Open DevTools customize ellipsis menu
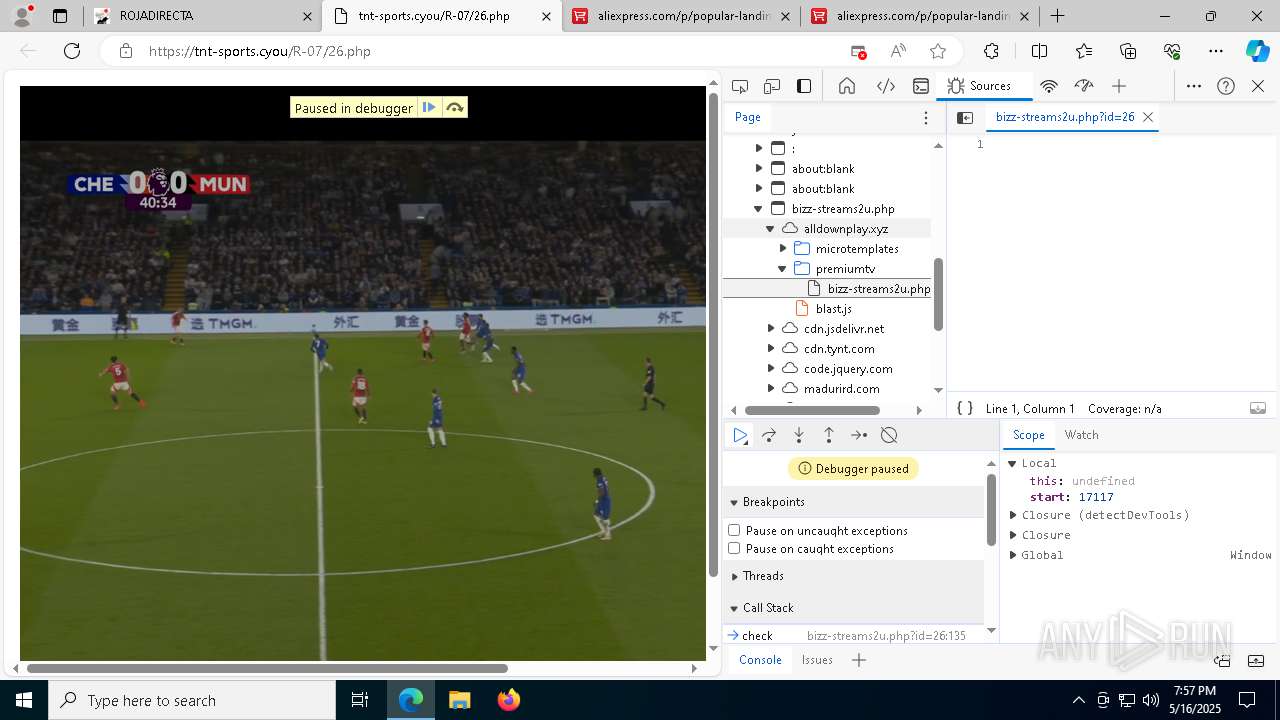 point(1194,86)
